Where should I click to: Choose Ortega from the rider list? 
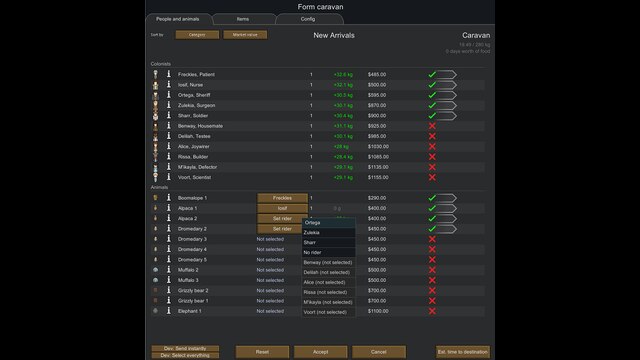pyautogui.click(x=329, y=222)
